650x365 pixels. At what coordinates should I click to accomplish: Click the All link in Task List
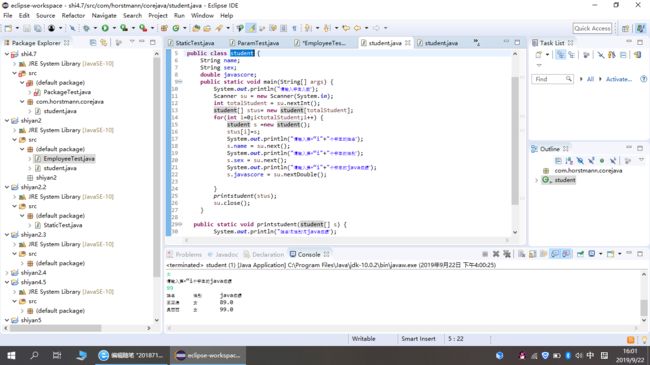click(590, 79)
